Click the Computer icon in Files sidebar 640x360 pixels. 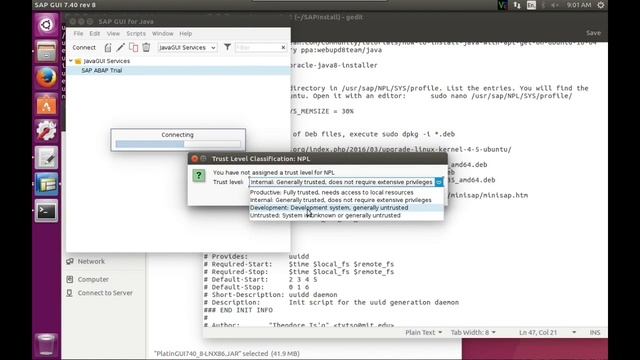(70, 279)
